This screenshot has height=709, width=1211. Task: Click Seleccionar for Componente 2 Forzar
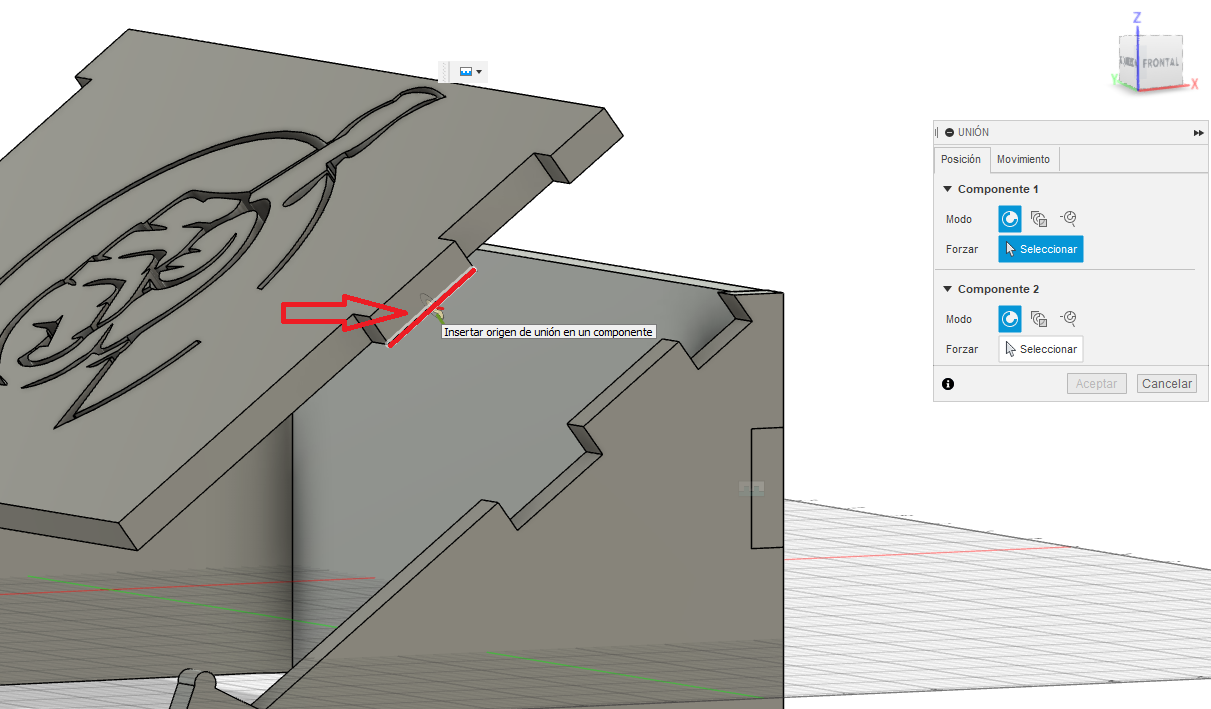point(1041,349)
